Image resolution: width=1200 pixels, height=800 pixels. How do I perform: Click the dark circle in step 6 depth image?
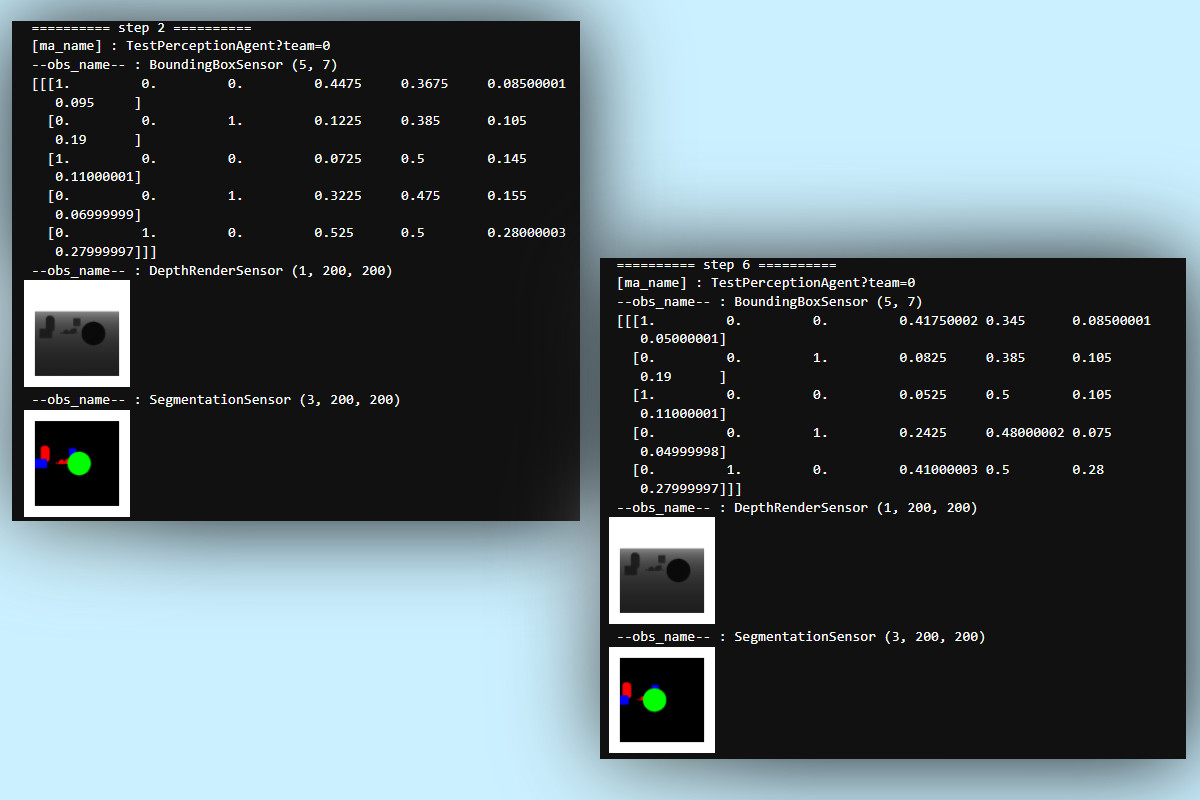[678, 571]
